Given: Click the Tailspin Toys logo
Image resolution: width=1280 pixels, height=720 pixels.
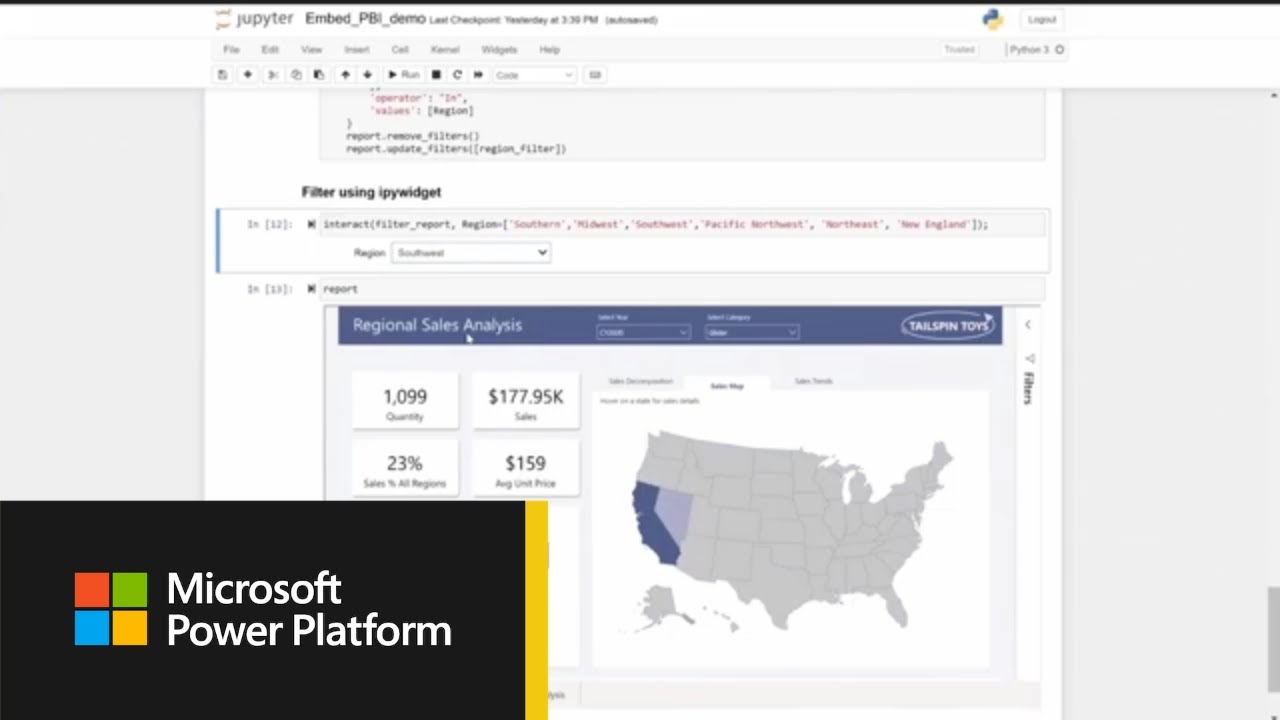Looking at the screenshot, I should (x=947, y=325).
